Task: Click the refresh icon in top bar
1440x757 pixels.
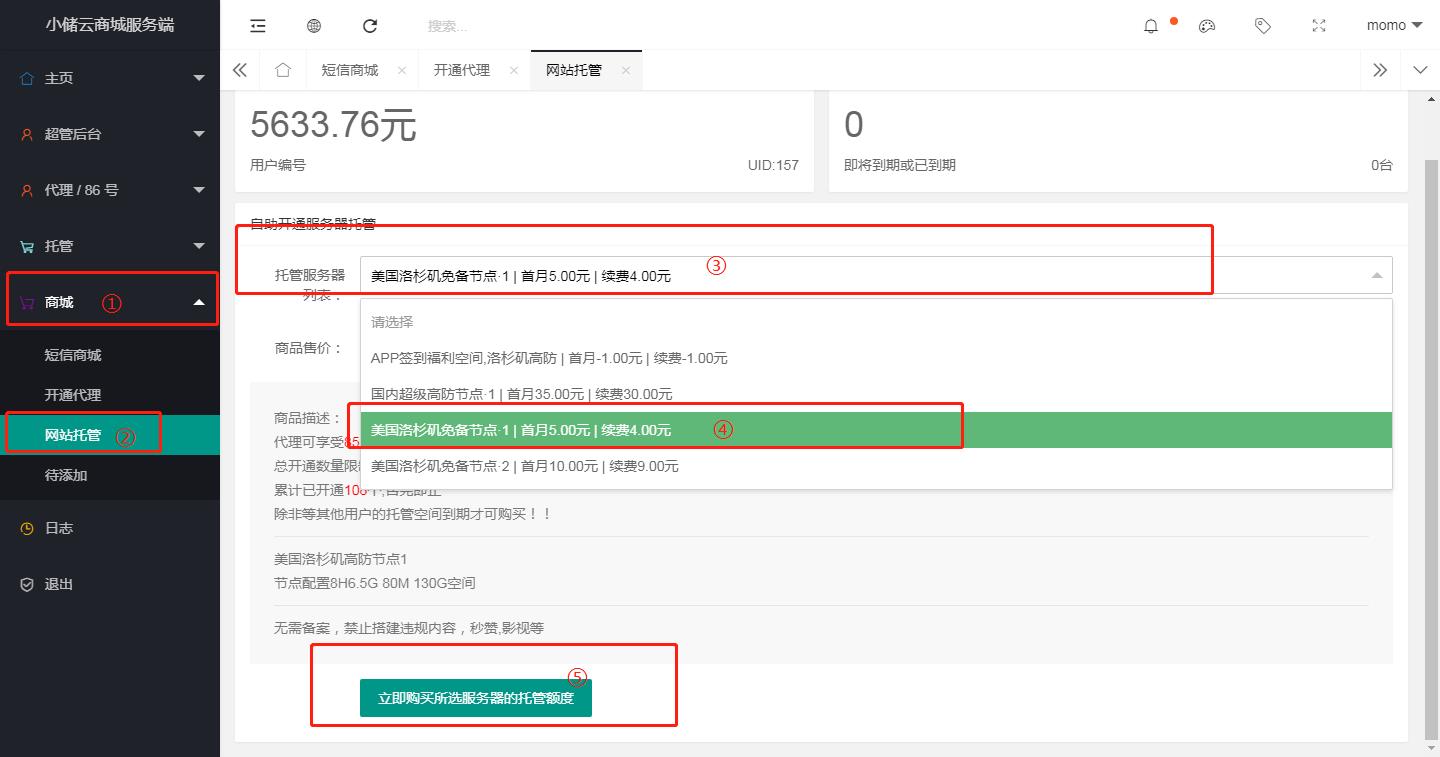Action: pos(370,26)
